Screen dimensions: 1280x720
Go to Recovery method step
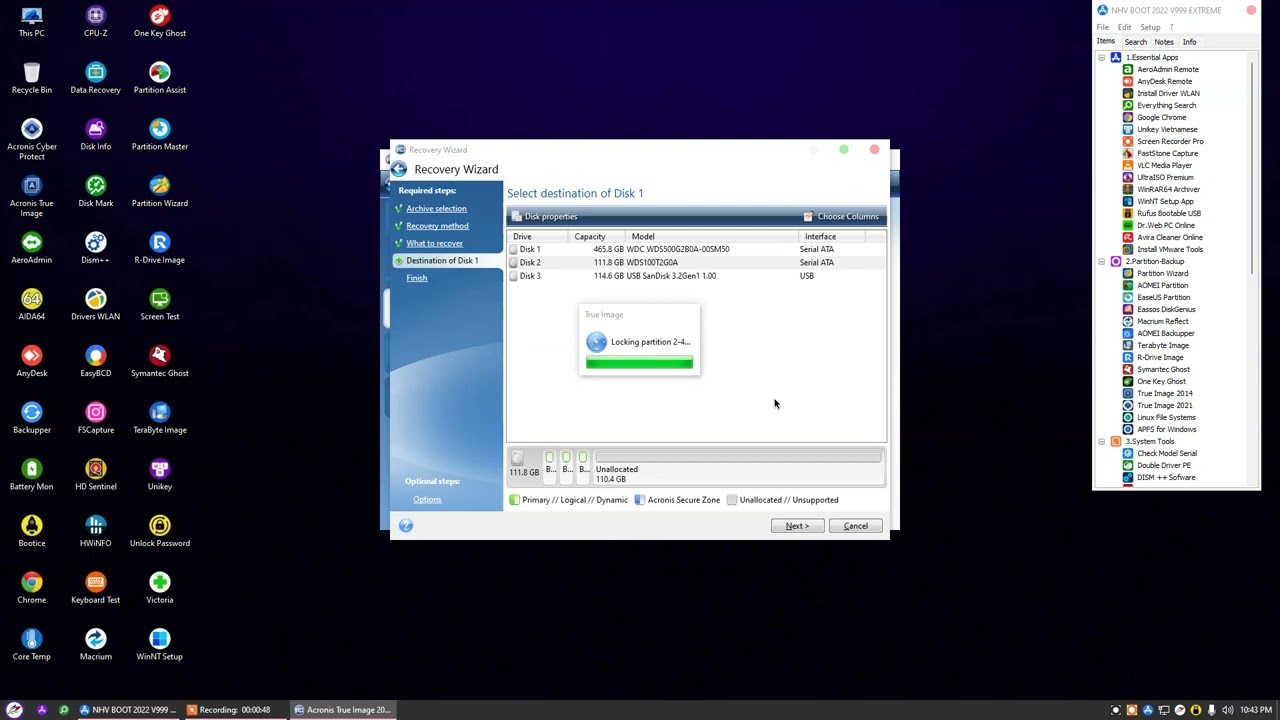(437, 226)
